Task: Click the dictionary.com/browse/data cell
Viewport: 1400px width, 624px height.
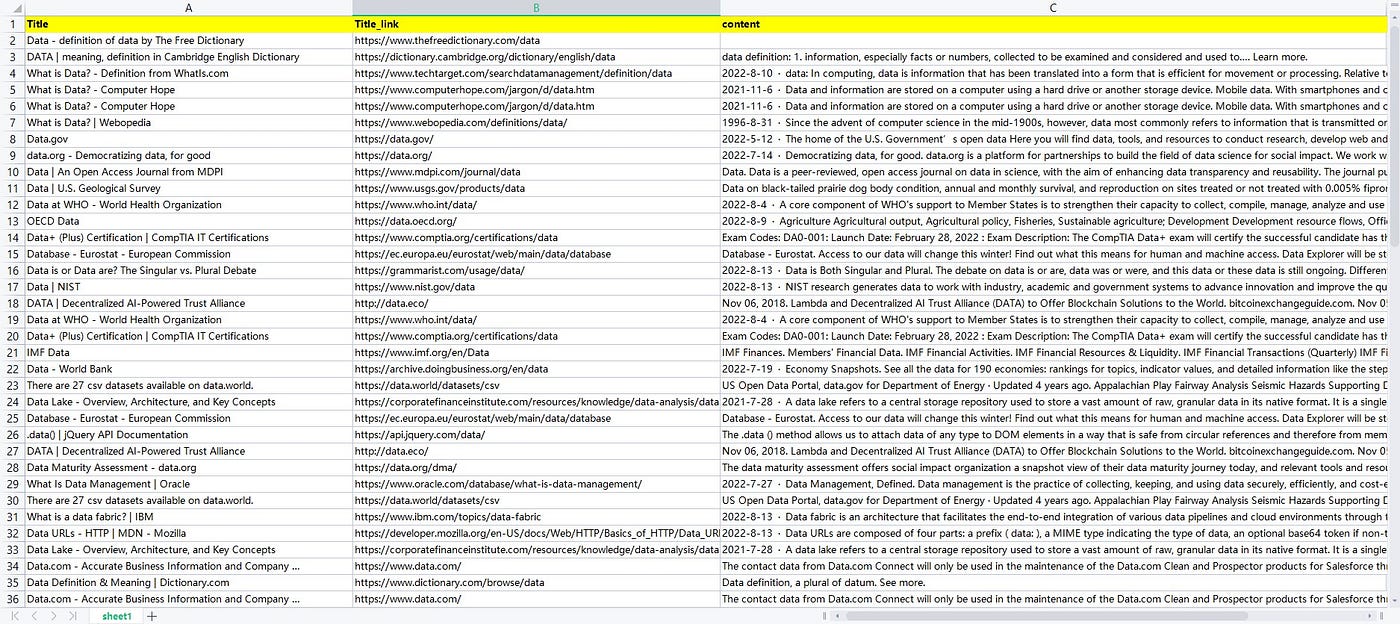Action: pos(536,582)
